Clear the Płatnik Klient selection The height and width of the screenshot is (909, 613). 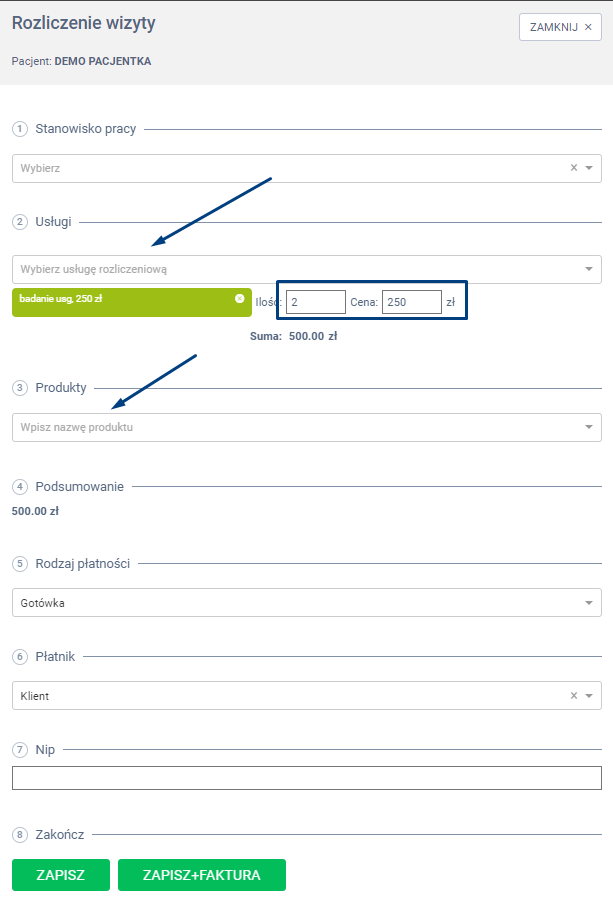(574, 696)
